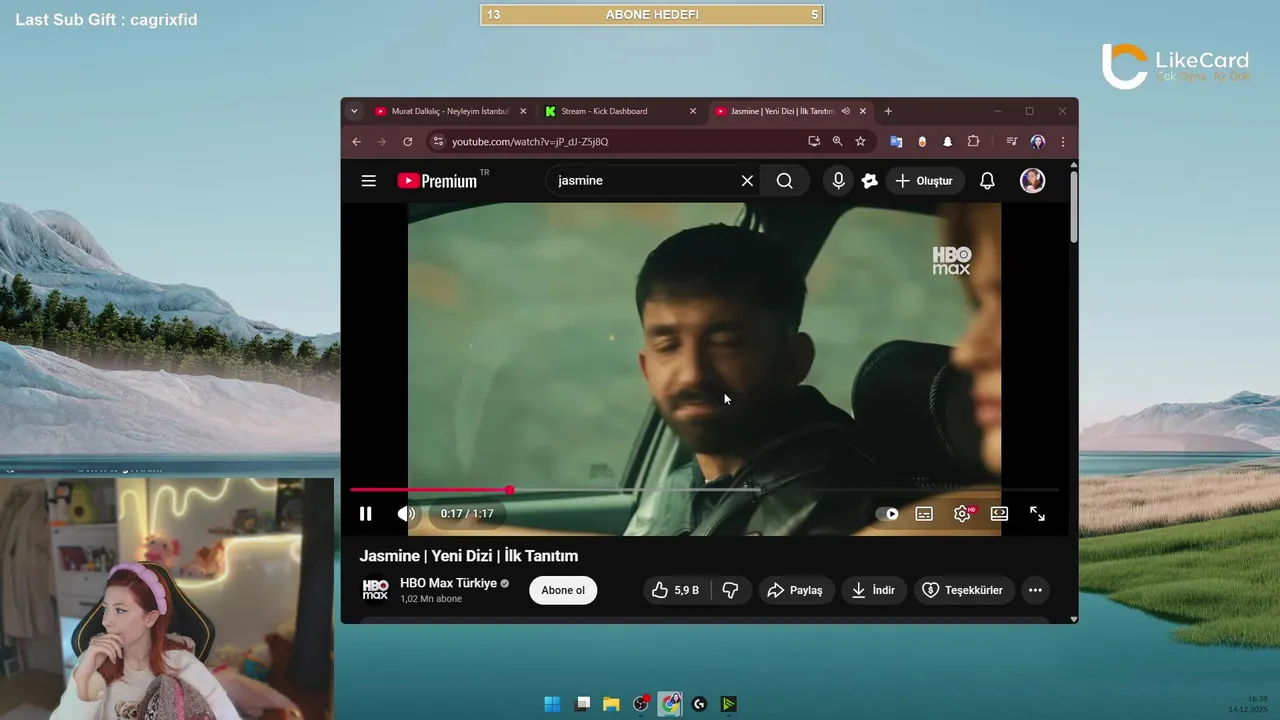Subscribe with Abone ol button
Screen dimensions: 1280x720
pos(563,590)
